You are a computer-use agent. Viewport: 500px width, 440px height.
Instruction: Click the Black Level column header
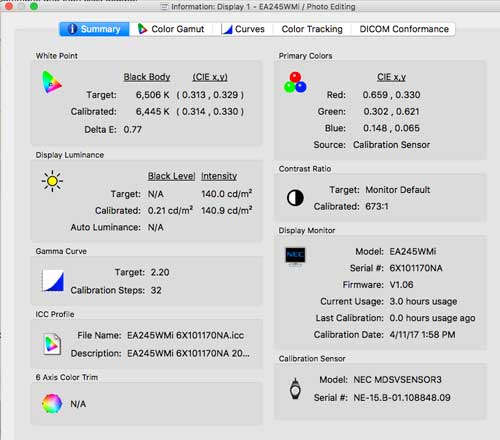171,176
